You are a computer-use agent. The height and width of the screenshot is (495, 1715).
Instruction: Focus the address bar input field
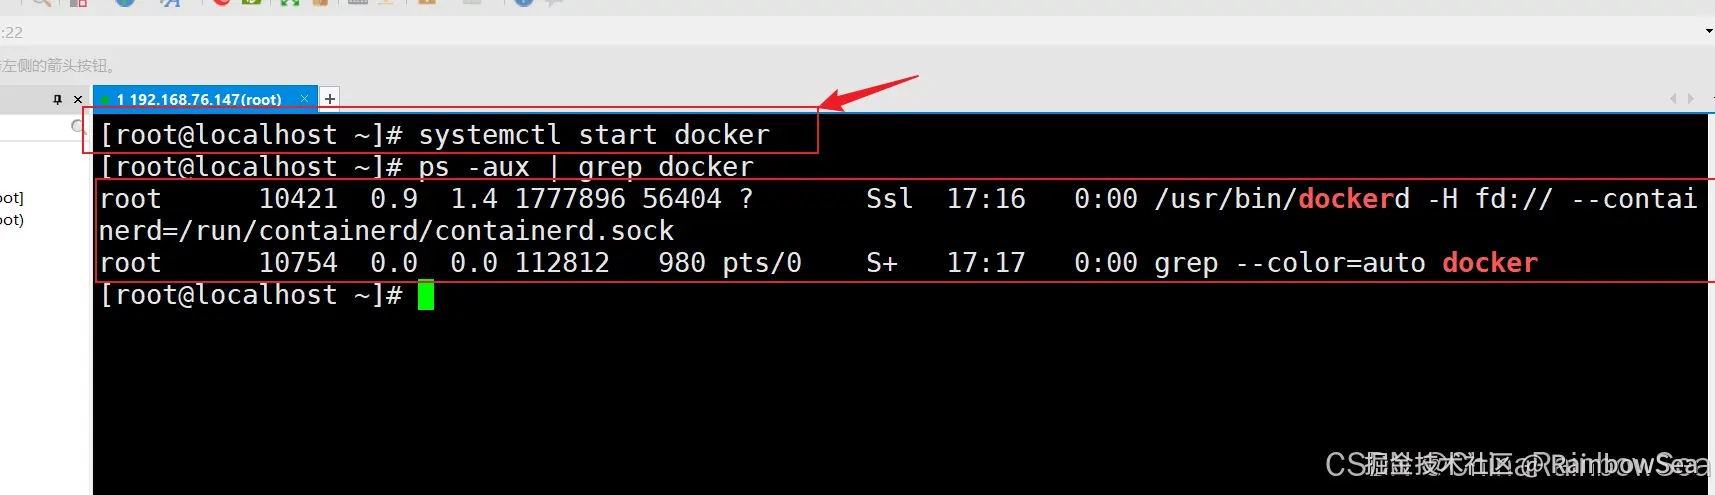pyautogui.click(x=850, y=31)
